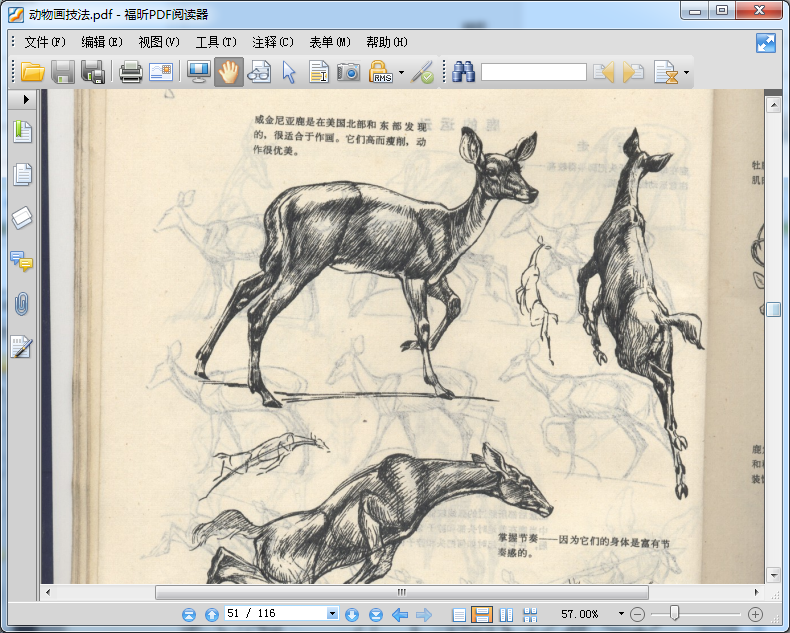Toggle full-screen blue arrows icon
This screenshot has height=633, width=790.
click(766, 43)
